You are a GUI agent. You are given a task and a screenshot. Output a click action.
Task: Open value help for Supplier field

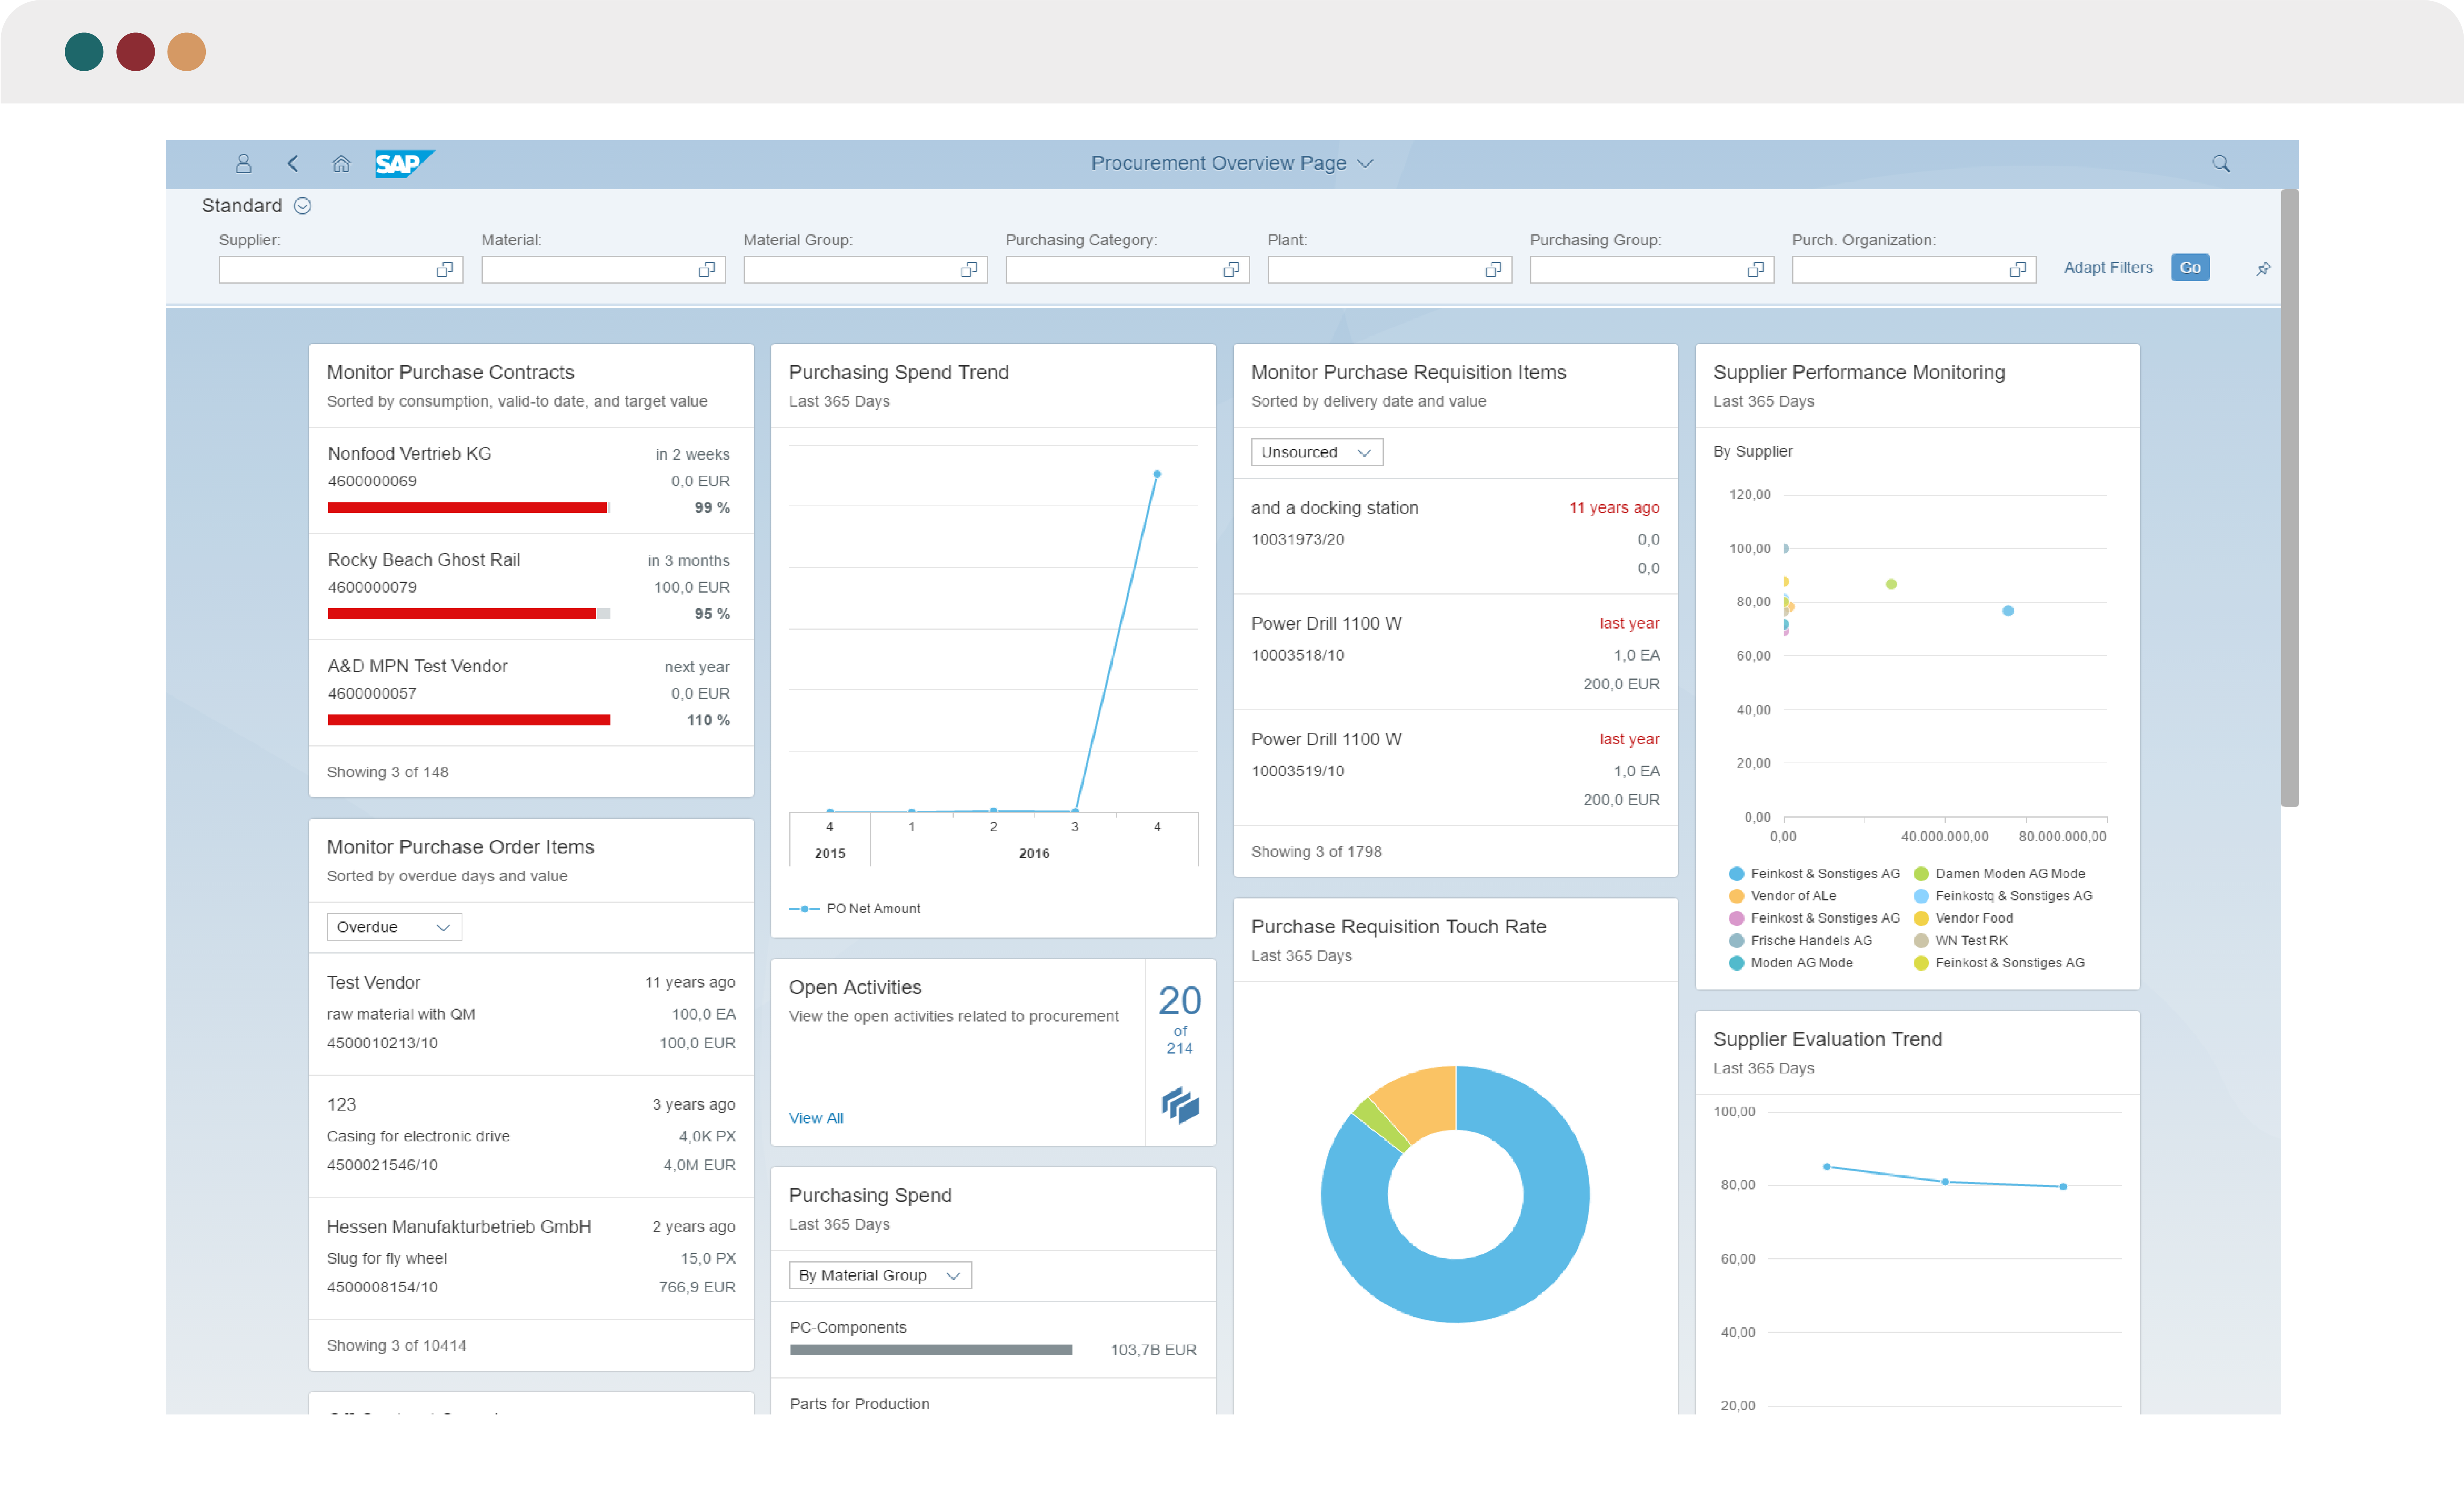[445, 270]
